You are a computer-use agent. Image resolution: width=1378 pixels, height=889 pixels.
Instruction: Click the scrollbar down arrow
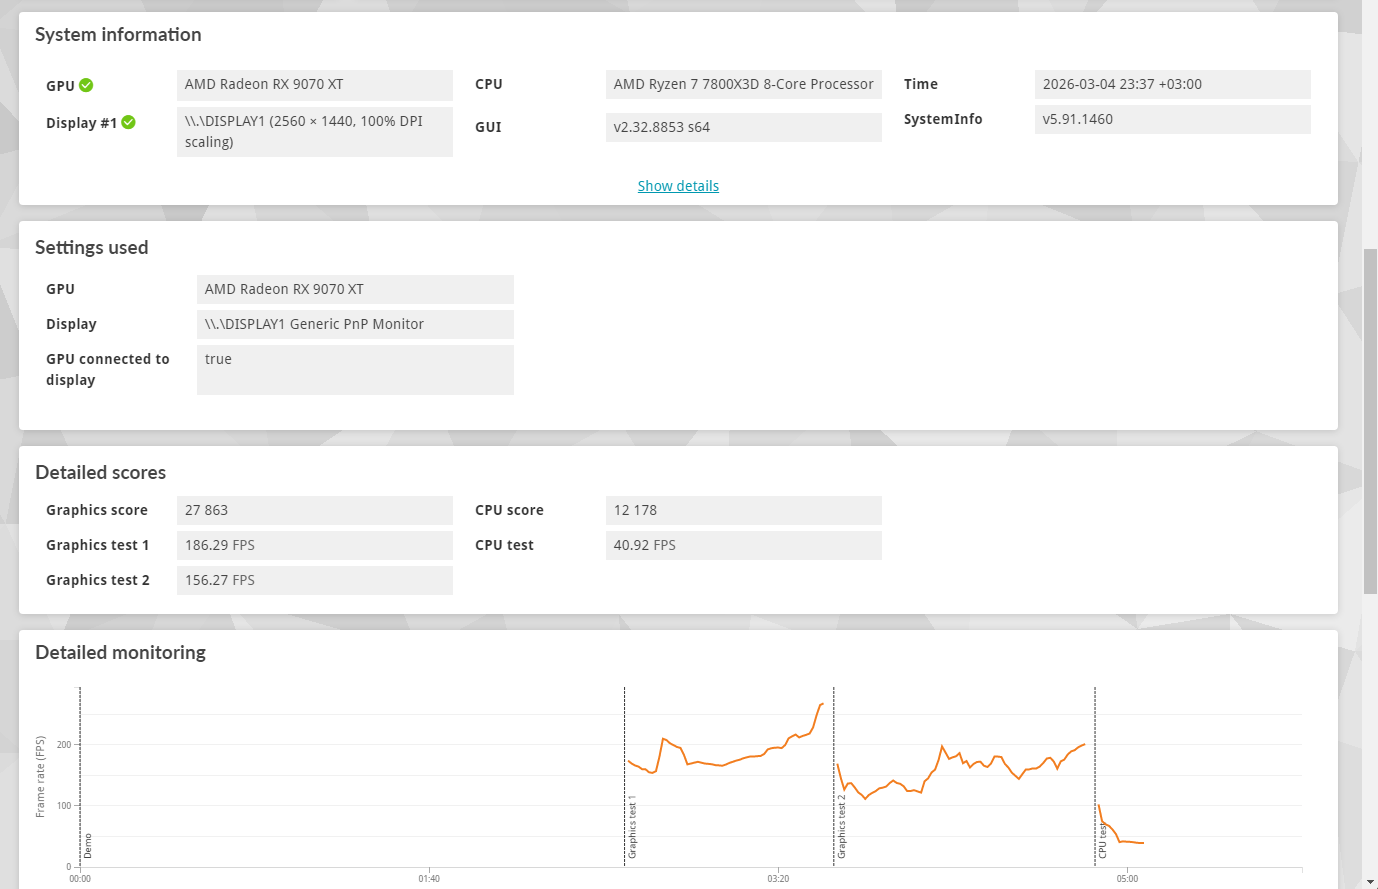point(1370,881)
